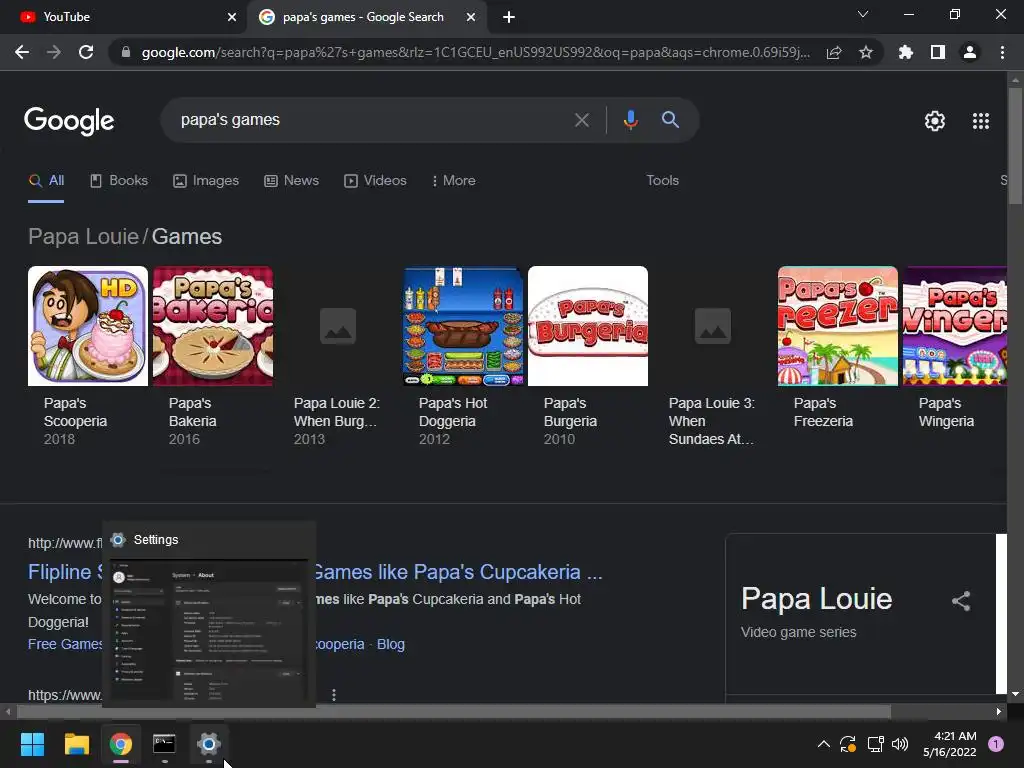The width and height of the screenshot is (1024, 768).
Task: Click the Settings gear in the taskbar
Action: pyautogui.click(x=209, y=744)
